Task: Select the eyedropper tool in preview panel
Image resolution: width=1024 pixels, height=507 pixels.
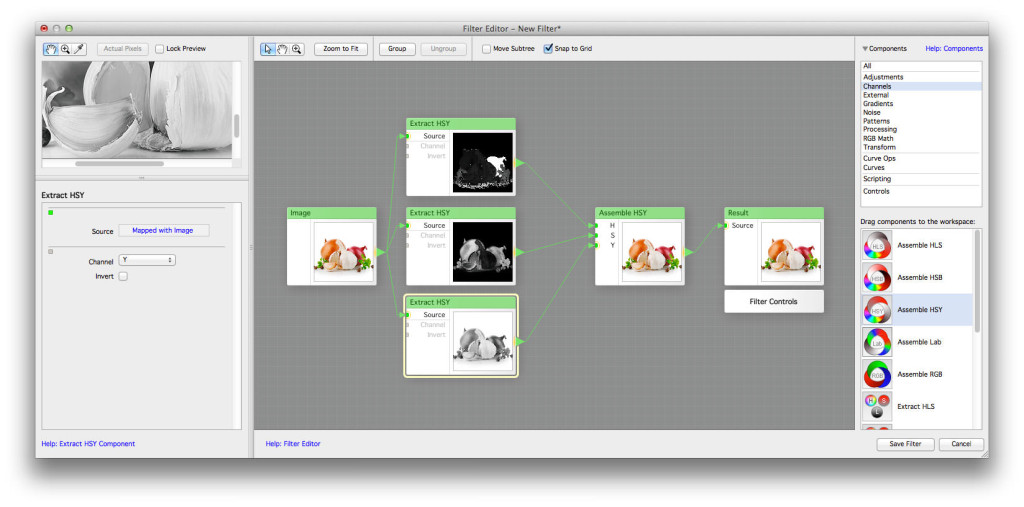Action: 79,49
